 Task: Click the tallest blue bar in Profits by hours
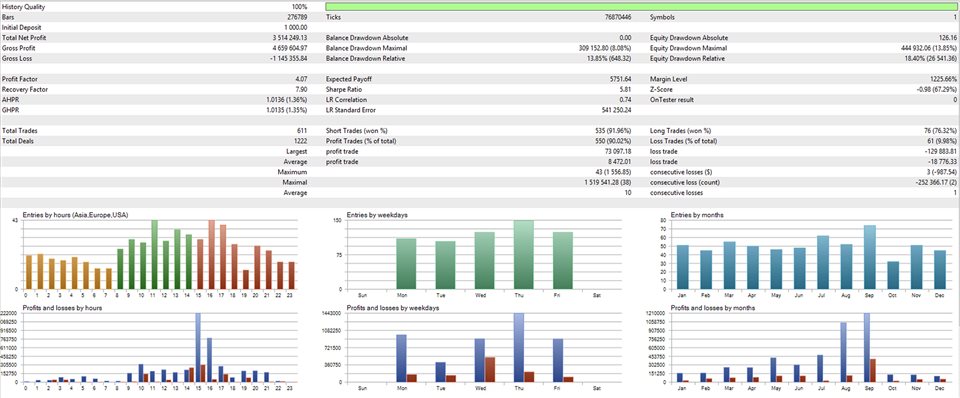click(198, 348)
